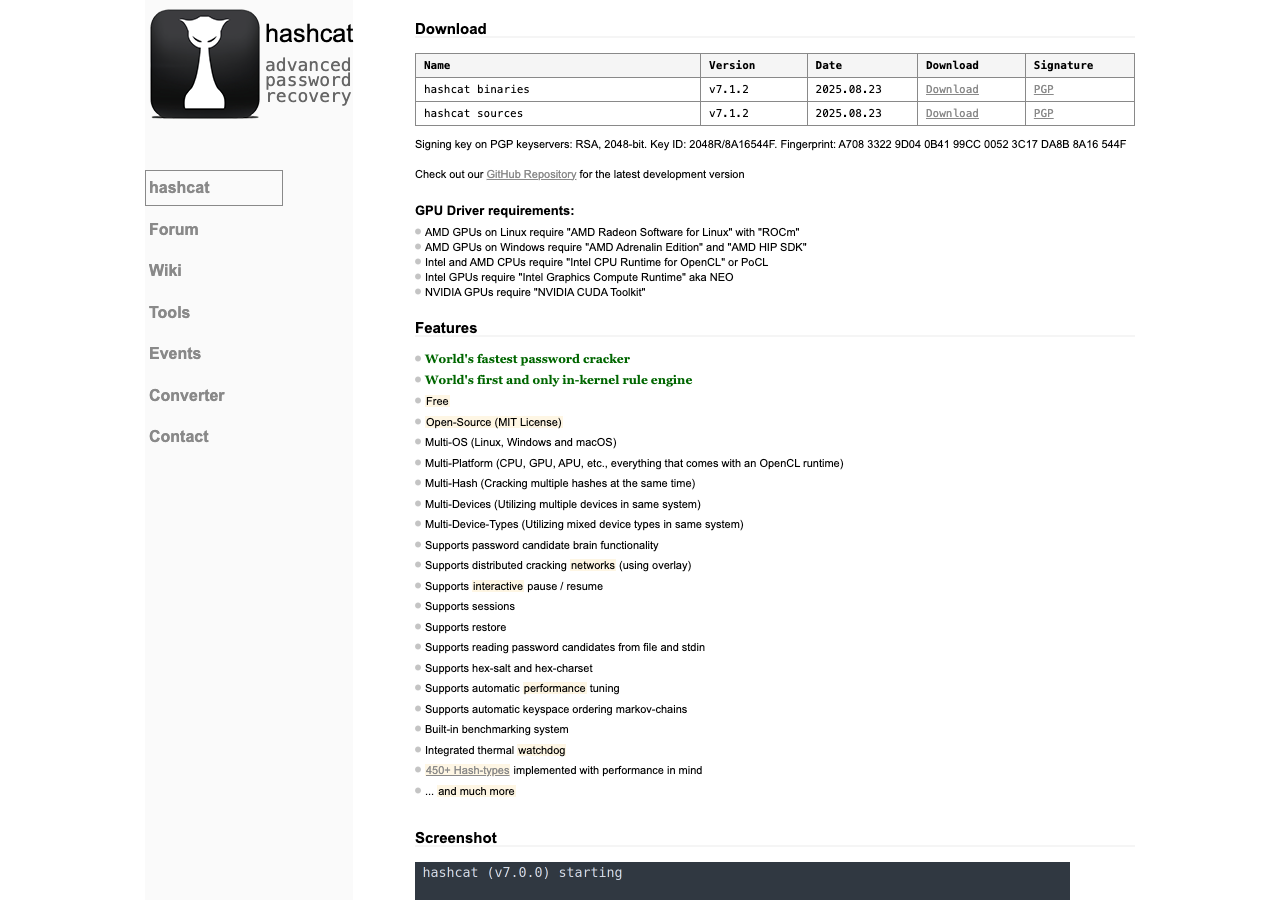Screen dimensions: 1280x900
Task: Download the hashcat binaries v7.1.2
Action: [x=951, y=89]
